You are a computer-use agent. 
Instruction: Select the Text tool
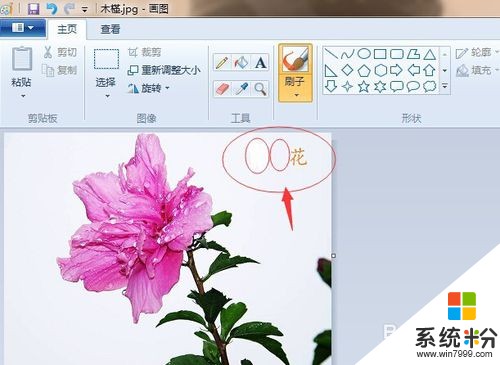coord(260,62)
